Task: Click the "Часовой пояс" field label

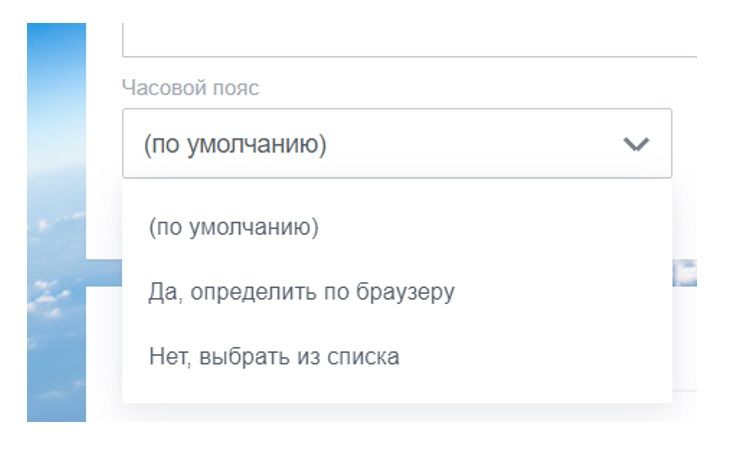Action: click(x=190, y=88)
